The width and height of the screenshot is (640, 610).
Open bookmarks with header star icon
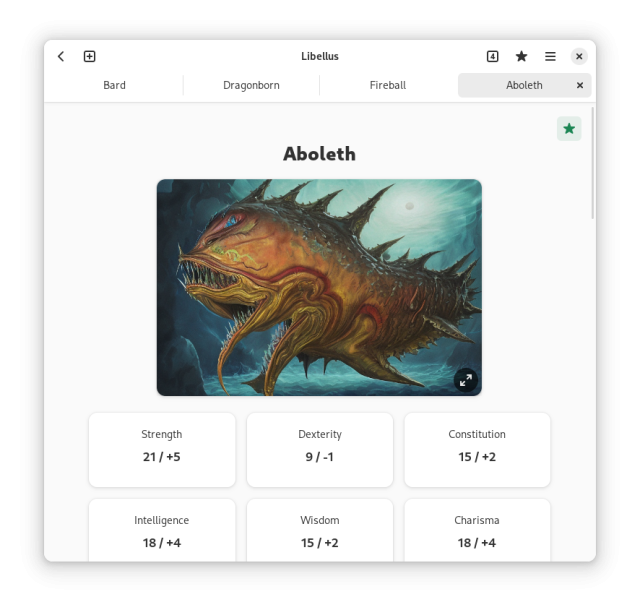521,56
